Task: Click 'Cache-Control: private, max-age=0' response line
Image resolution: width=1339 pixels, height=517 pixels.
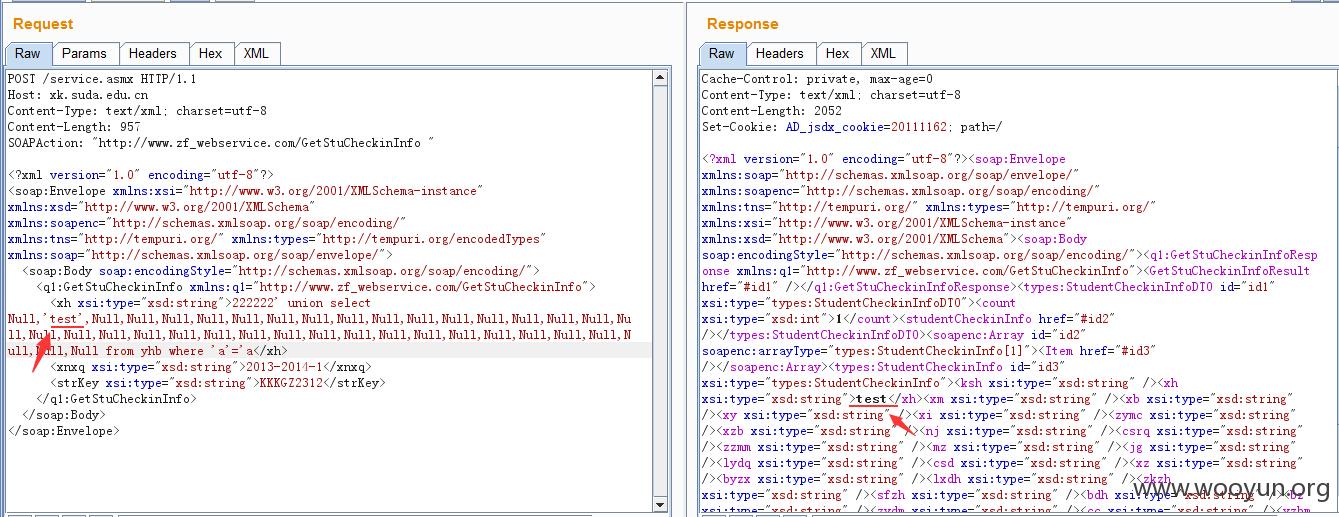Action: [x=817, y=79]
